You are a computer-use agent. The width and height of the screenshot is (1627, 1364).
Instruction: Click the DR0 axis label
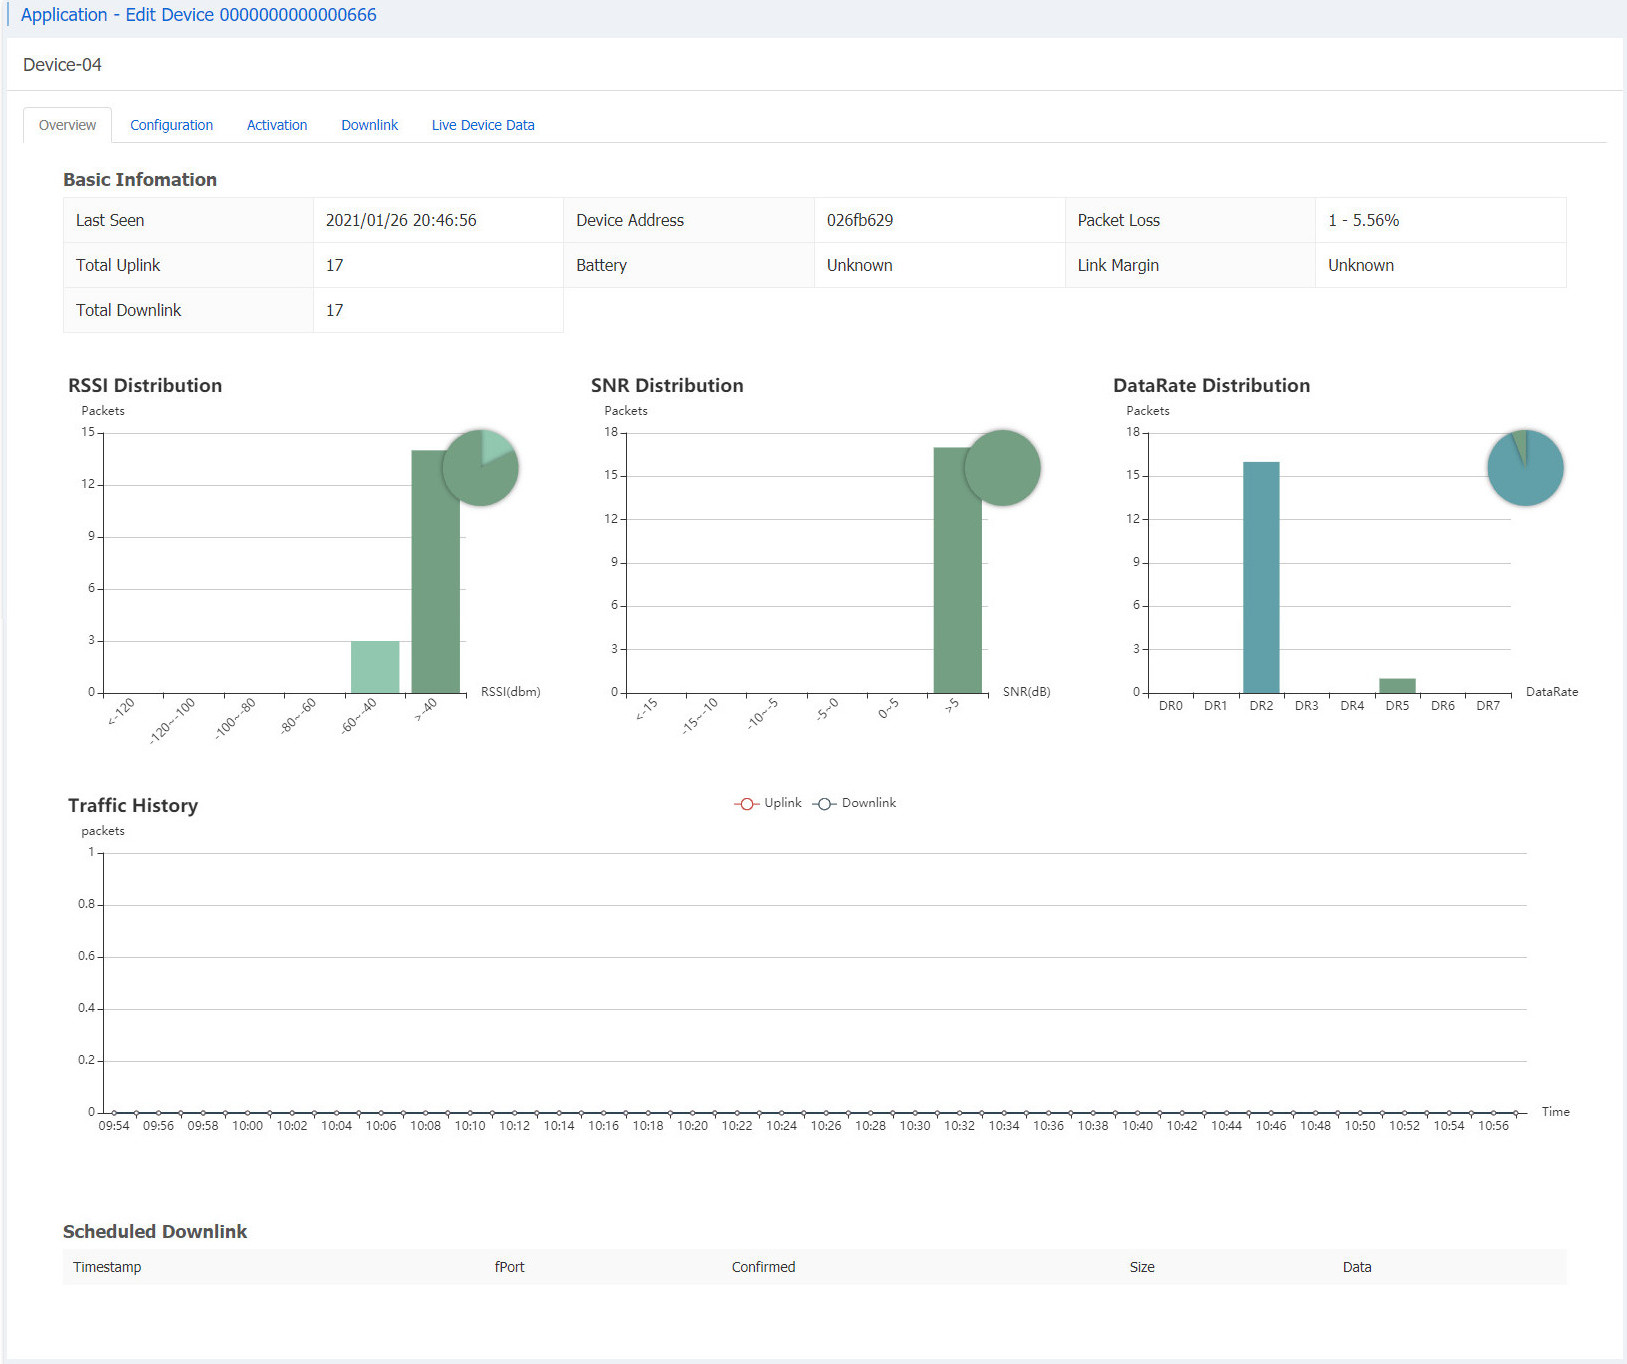[1170, 706]
